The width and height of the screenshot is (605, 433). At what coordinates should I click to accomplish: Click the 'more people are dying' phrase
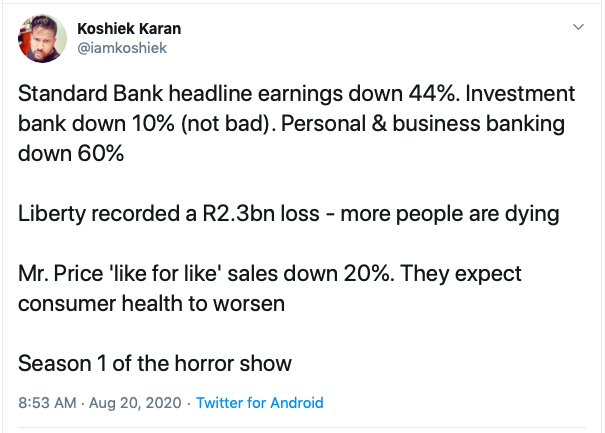point(450,214)
